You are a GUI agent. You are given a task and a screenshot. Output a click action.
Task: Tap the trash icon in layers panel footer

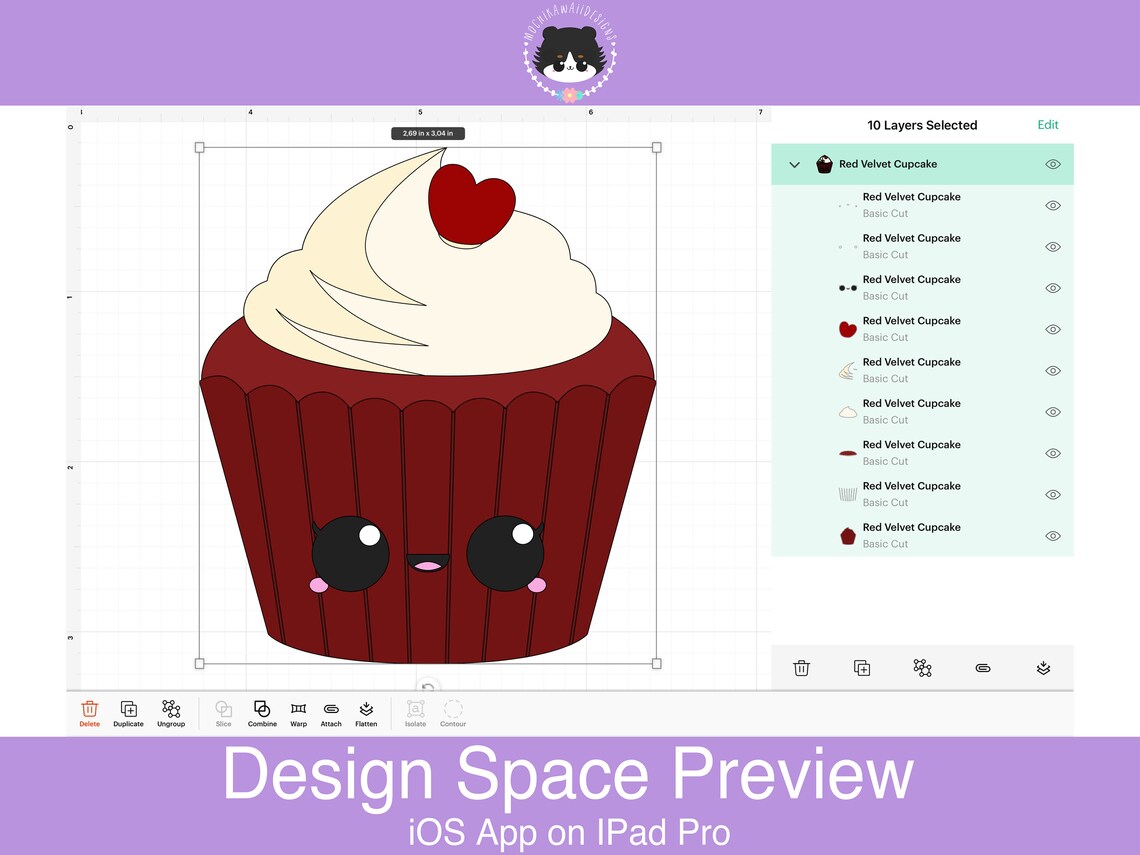[801, 667]
